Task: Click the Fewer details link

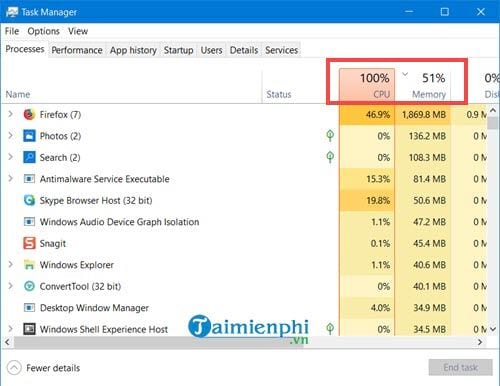Action: (x=53, y=368)
